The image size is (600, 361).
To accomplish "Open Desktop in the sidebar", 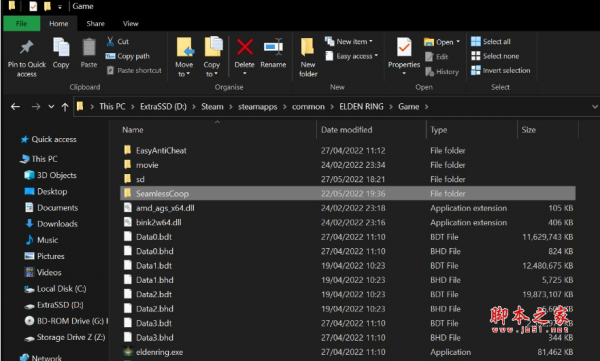I will point(46,191).
